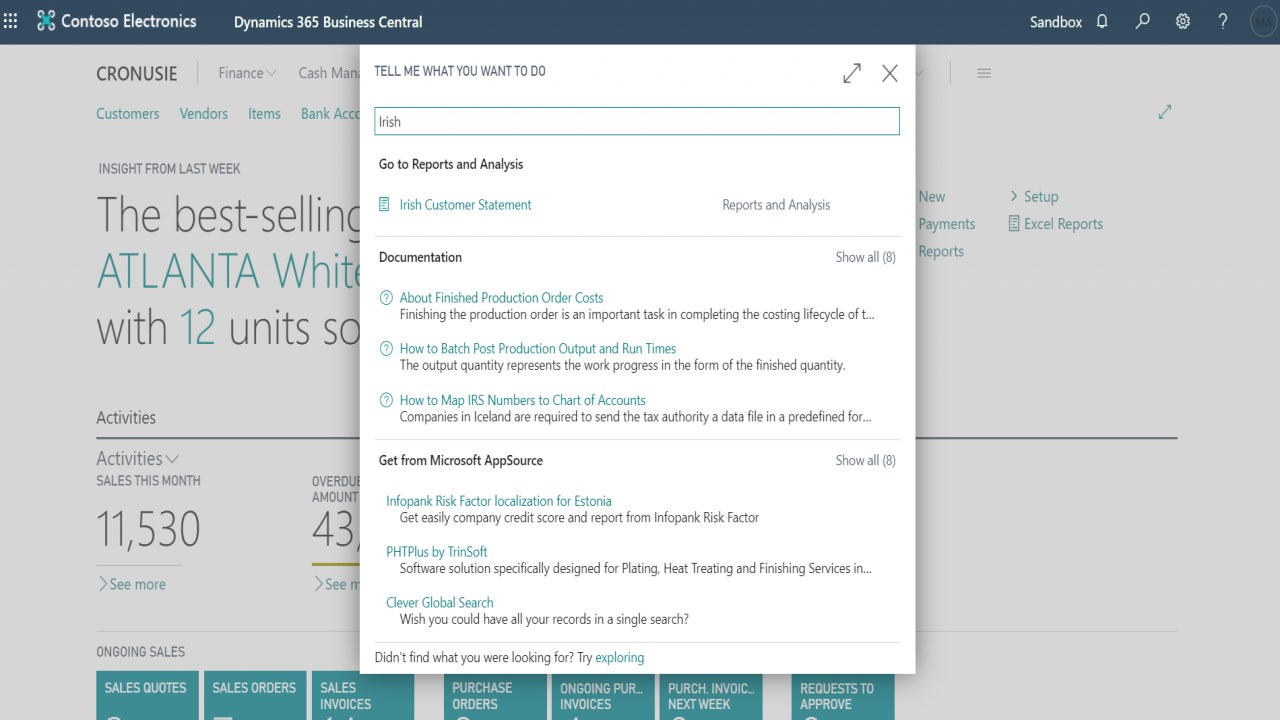Click the CRONUSIE company name
Image resolution: width=1280 pixels, height=720 pixels.
(137, 73)
